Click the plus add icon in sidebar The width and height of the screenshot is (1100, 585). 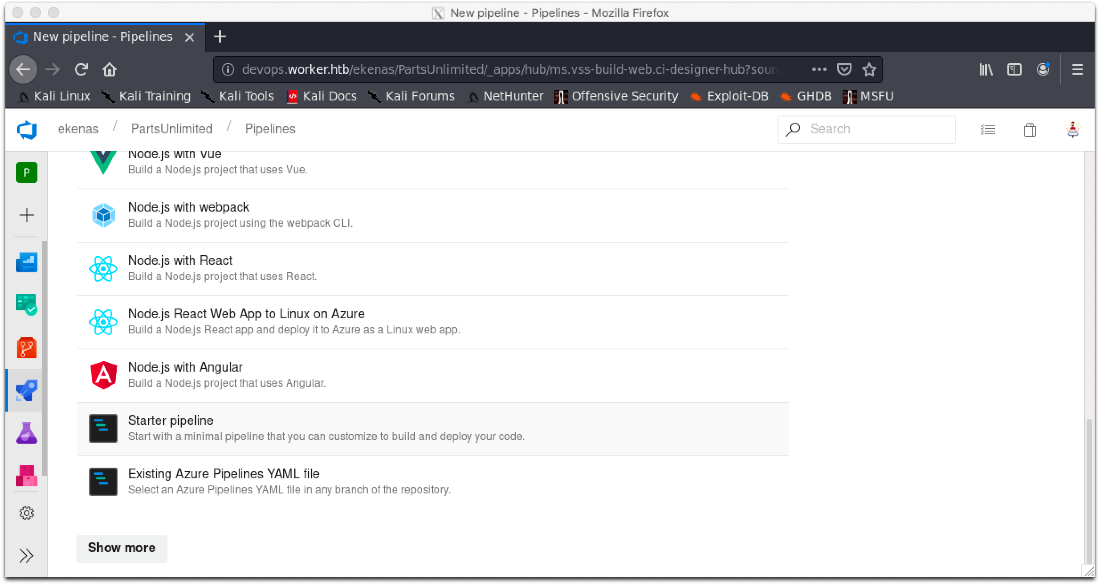[27, 215]
